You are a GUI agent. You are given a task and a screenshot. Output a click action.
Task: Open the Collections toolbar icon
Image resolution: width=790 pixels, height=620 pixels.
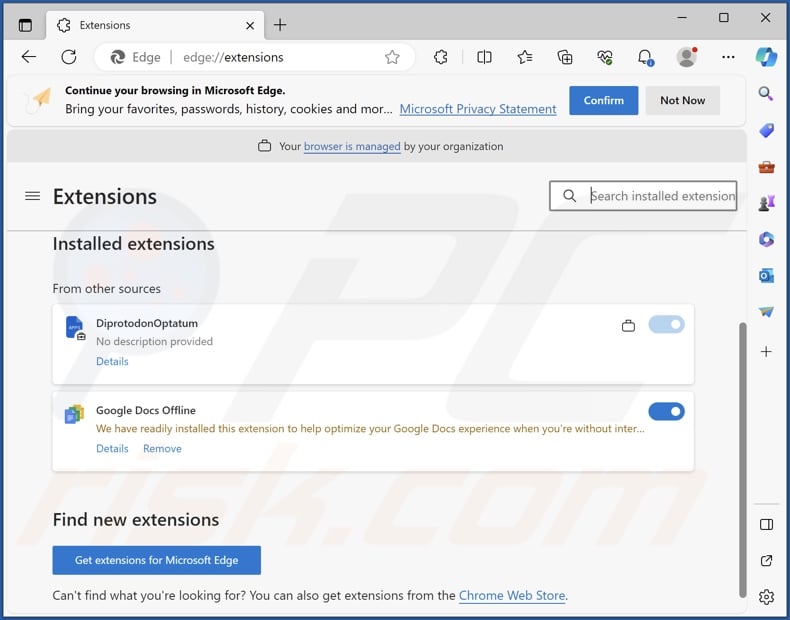pyautogui.click(x=565, y=57)
